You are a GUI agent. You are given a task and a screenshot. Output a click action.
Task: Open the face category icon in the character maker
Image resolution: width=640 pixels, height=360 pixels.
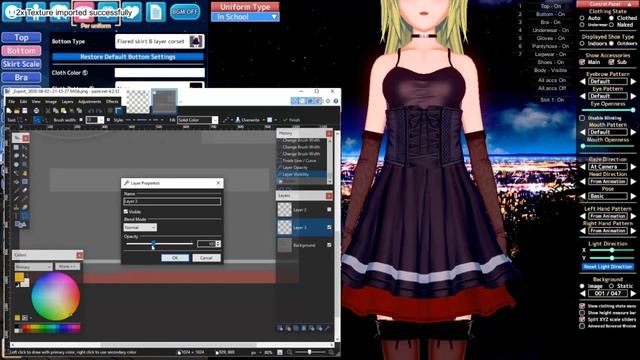point(12,12)
